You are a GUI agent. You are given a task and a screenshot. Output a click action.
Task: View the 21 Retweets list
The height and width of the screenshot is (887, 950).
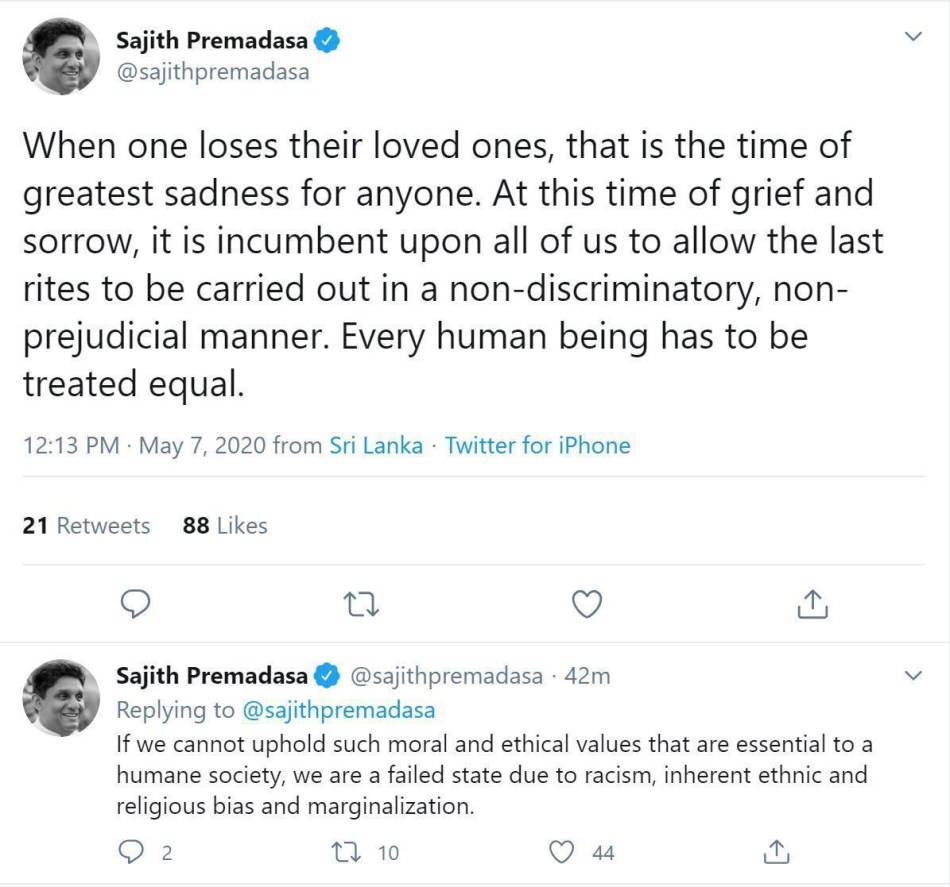[x=86, y=525]
